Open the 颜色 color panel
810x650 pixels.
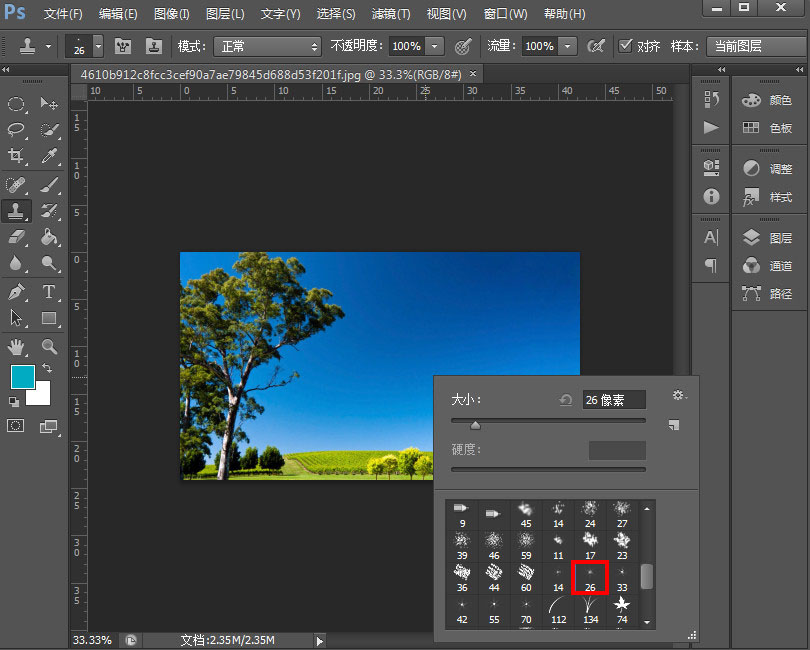tap(767, 100)
